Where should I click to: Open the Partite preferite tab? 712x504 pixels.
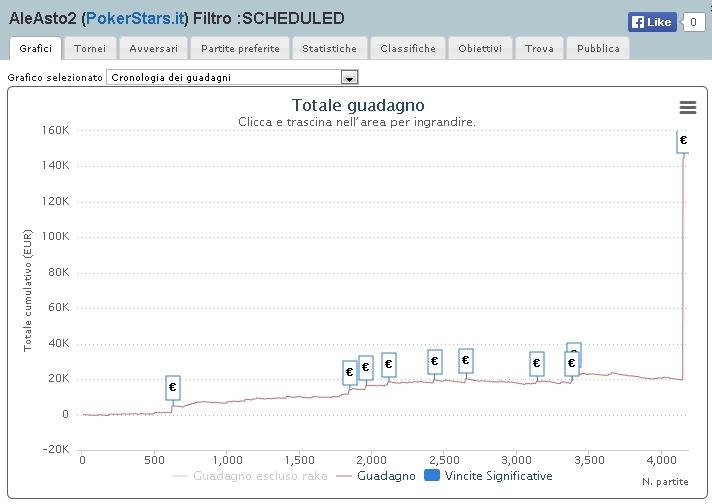pos(240,48)
